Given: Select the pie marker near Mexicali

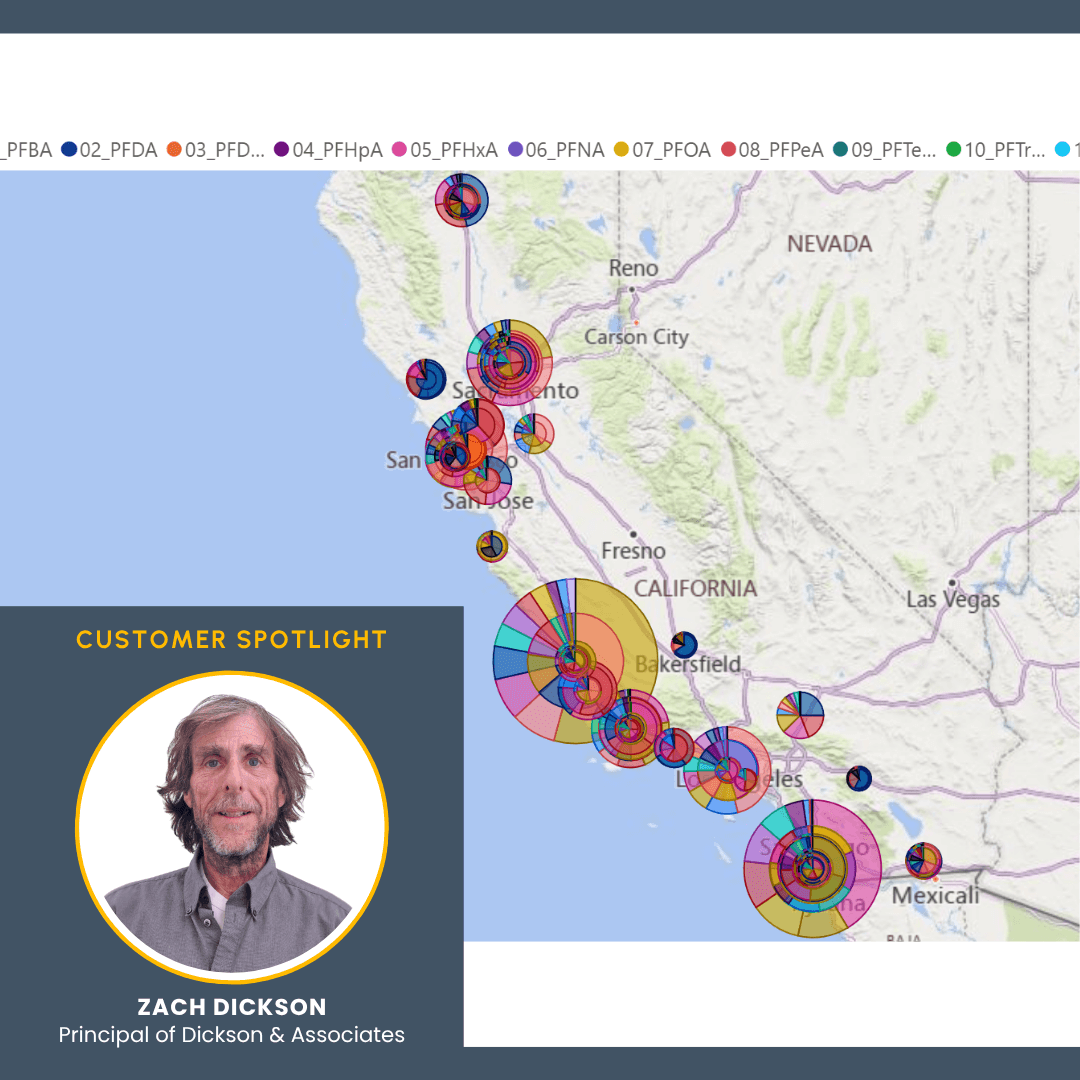Looking at the screenshot, I should click(923, 860).
